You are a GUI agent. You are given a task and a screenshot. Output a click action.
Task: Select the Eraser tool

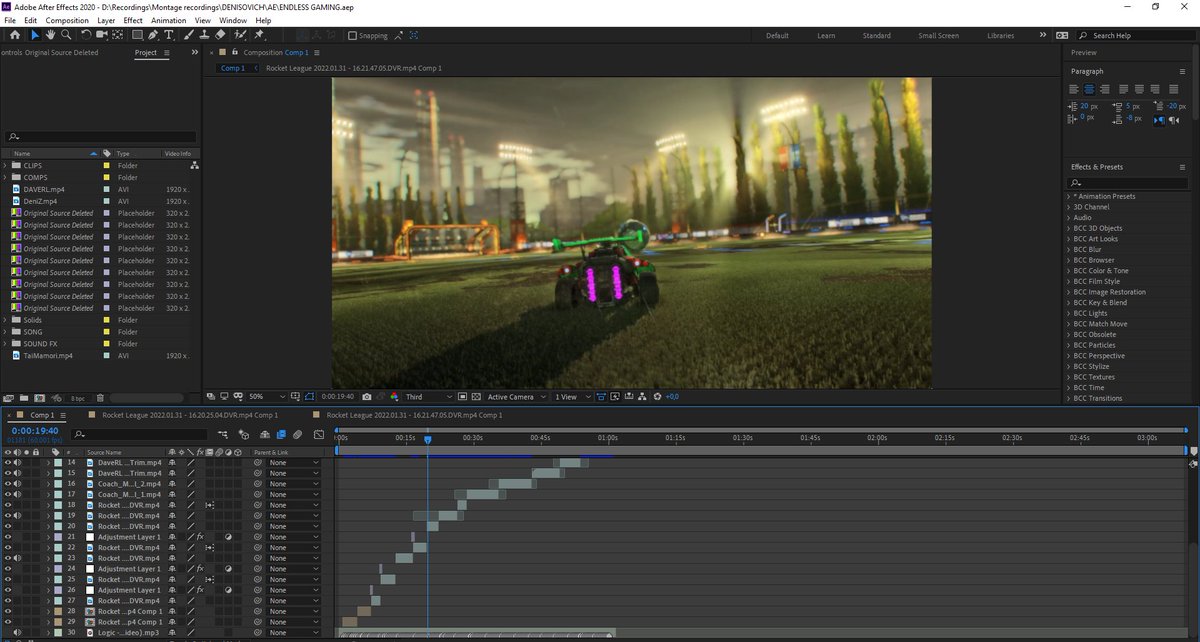pos(220,35)
